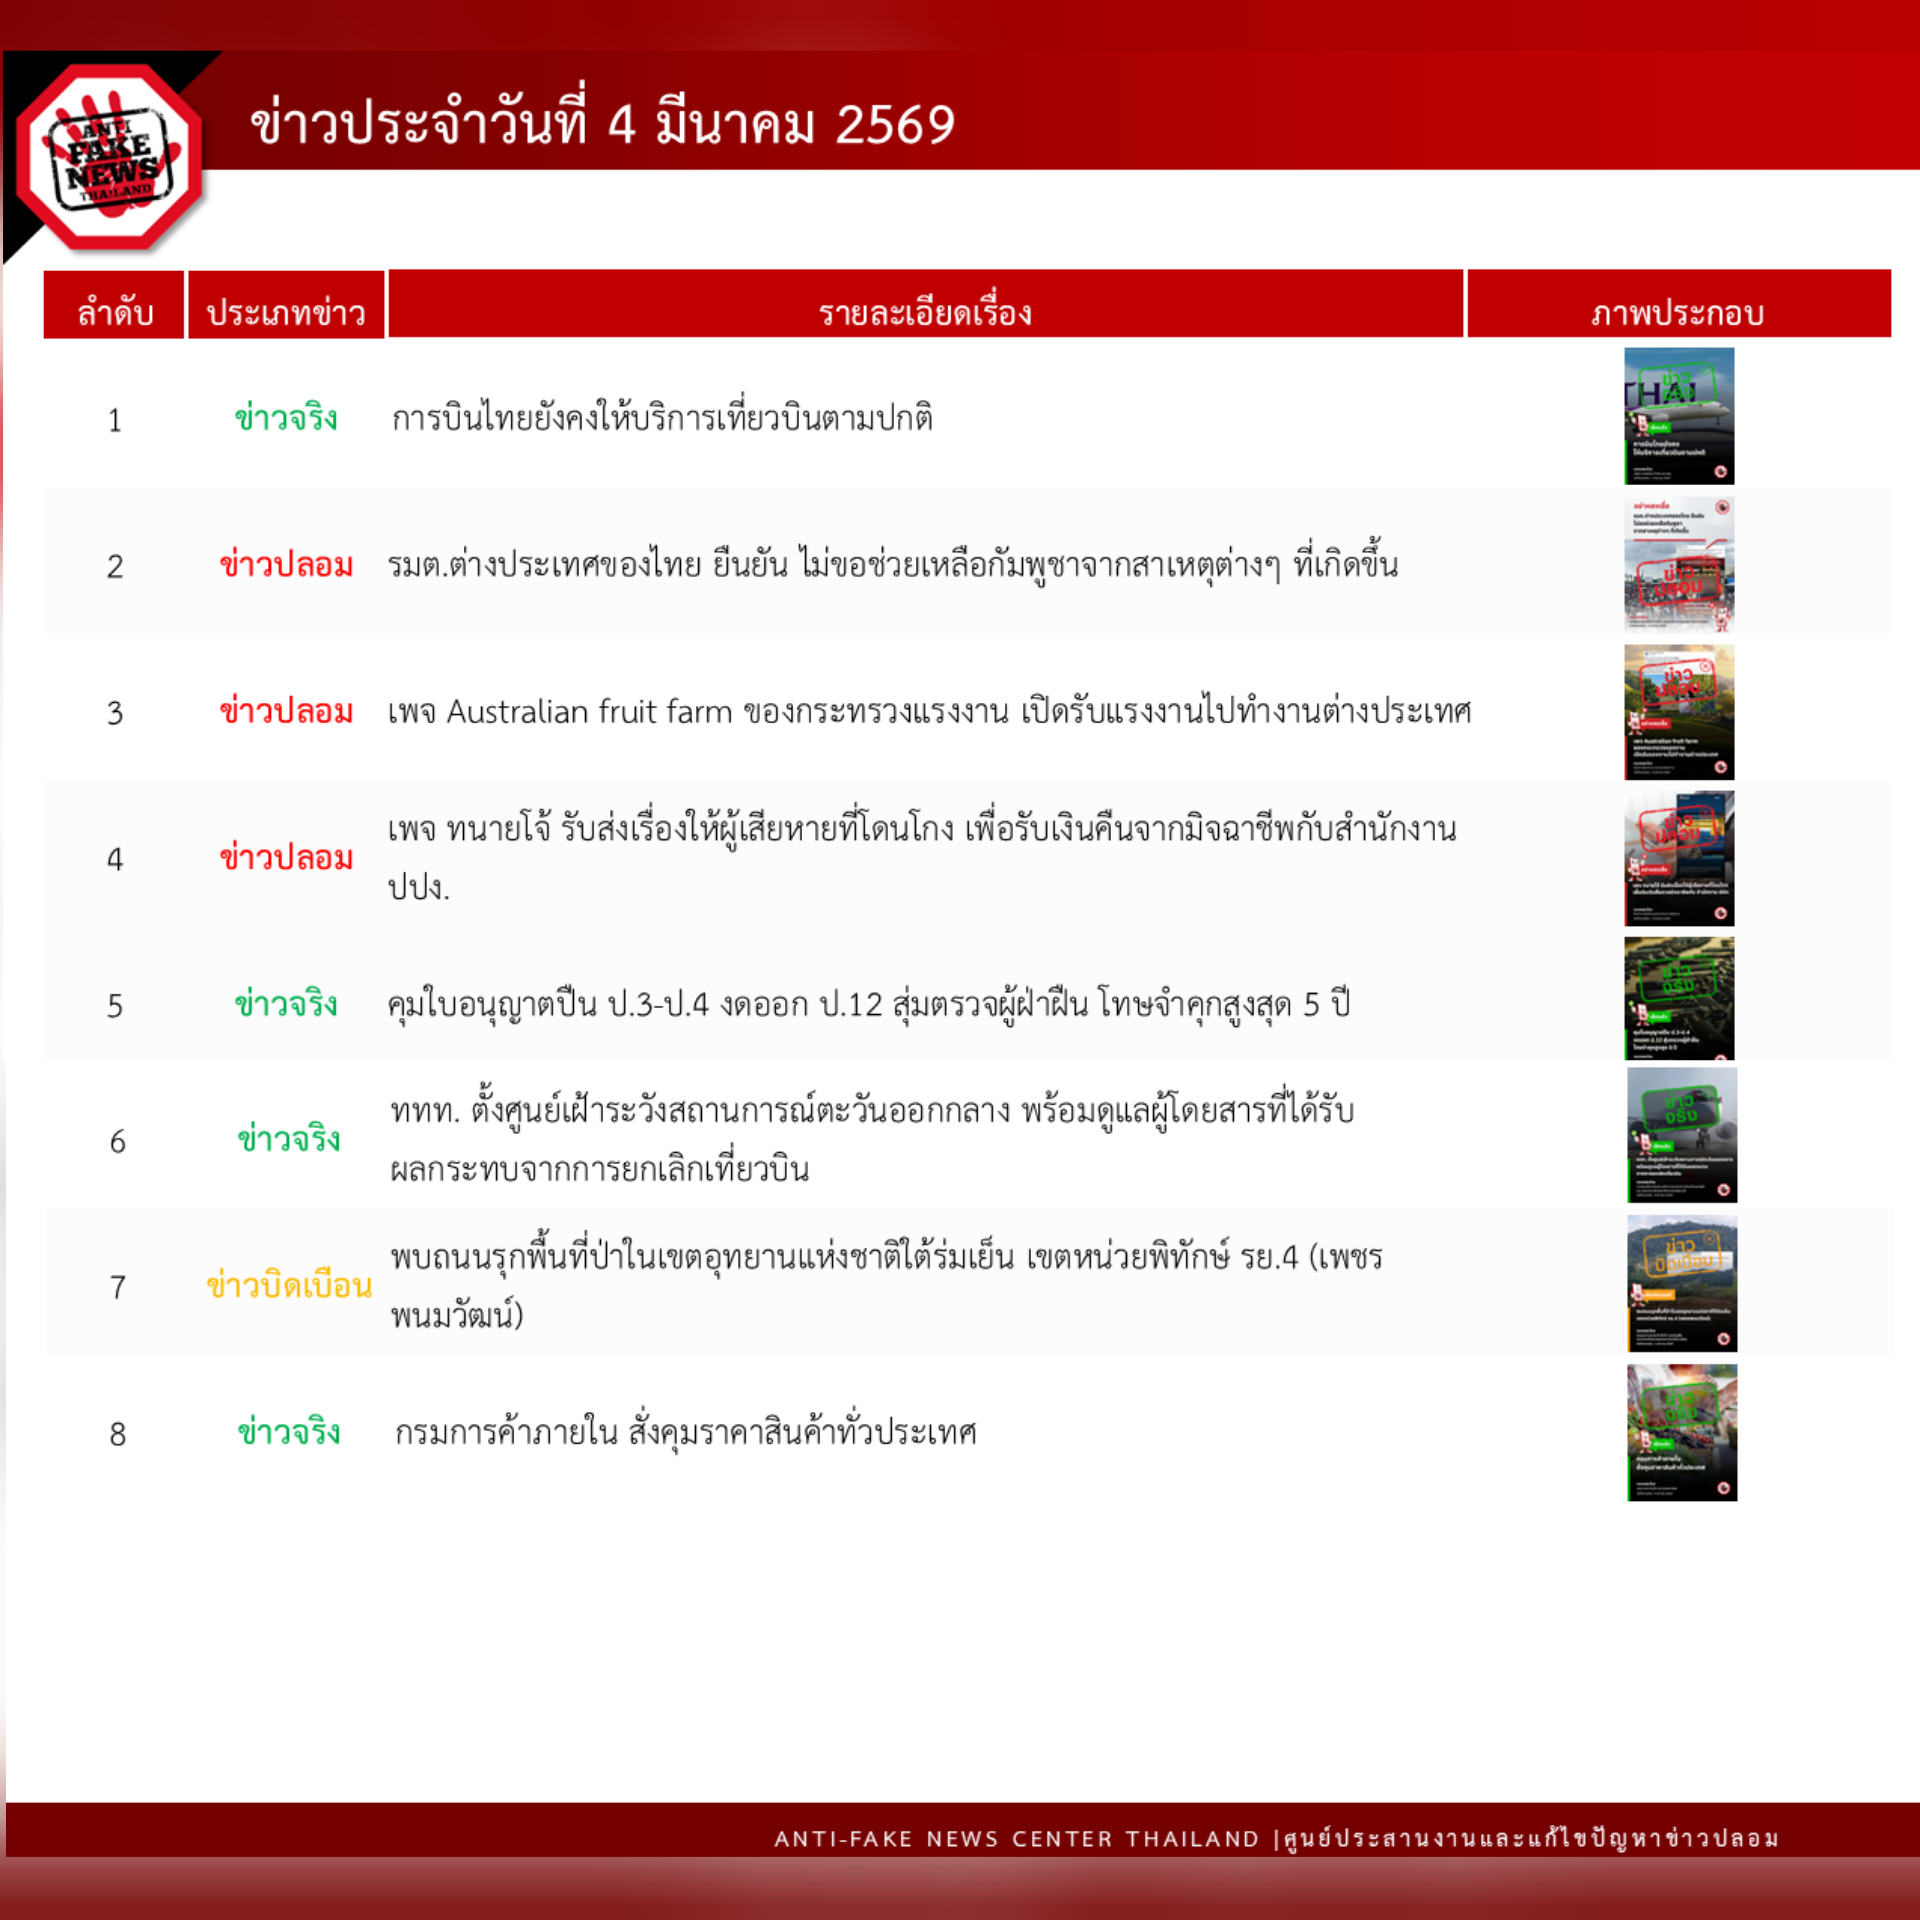The image size is (1920, 1920).
Task: Open thumbnail for Australian fruit farm fake news
Action: (x=1679, y=711)
